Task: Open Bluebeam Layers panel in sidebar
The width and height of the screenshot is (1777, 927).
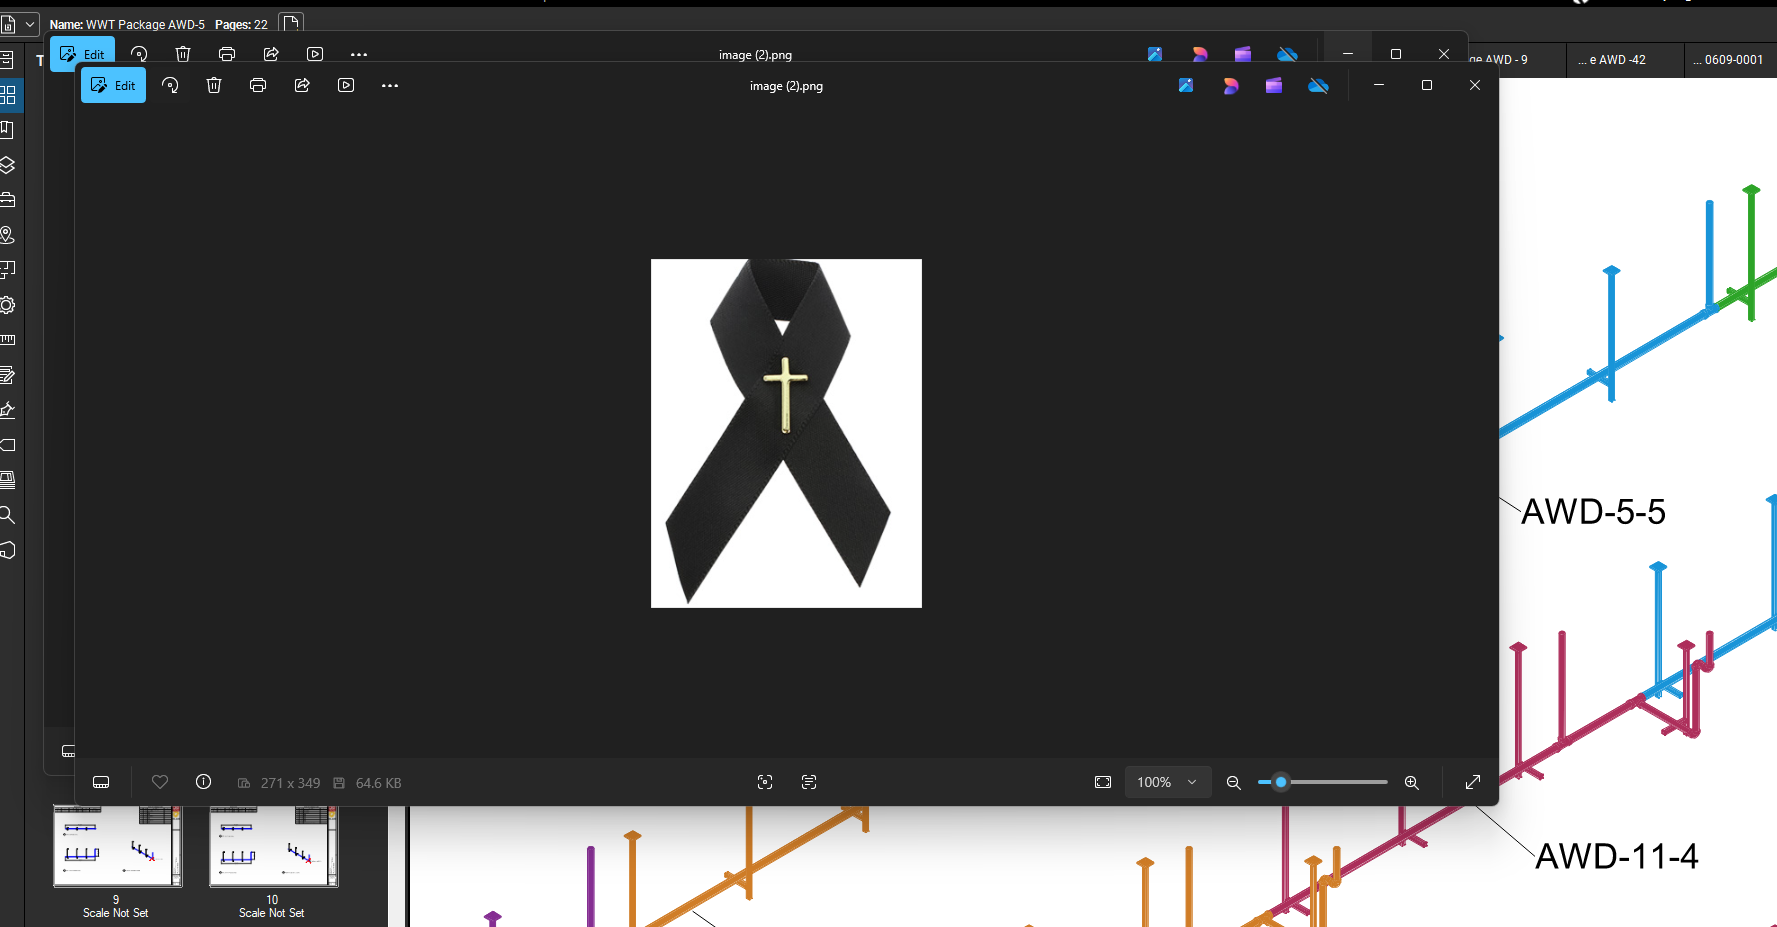Action: pos(8,165)
